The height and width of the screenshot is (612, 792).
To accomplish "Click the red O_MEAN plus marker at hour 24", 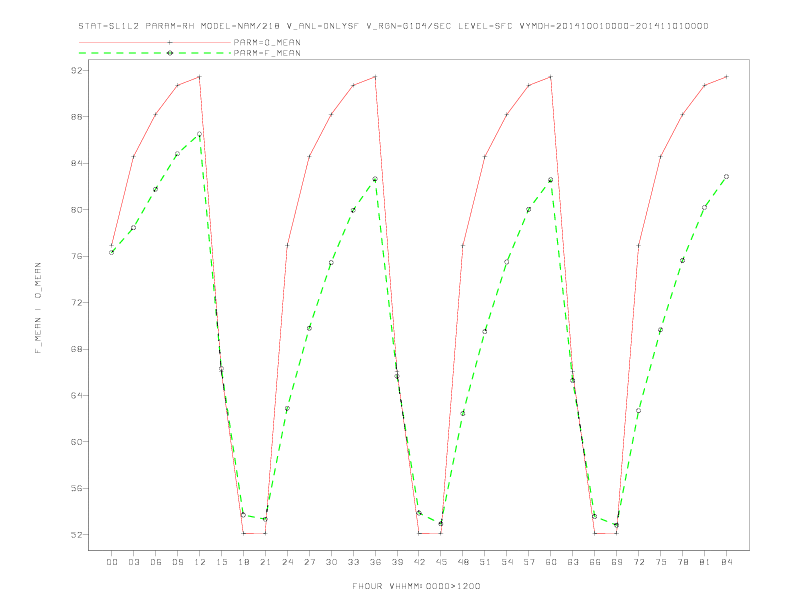I will pos(287,245).
